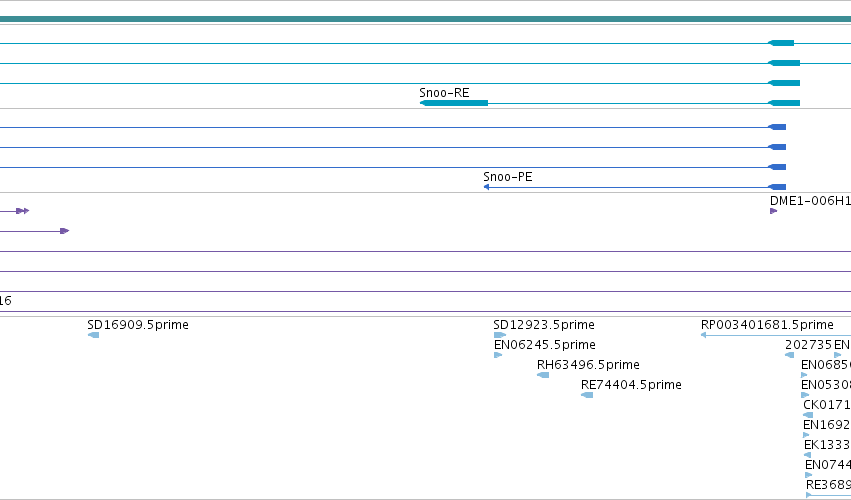Select the 202735 EST marker

pos(790,355)
